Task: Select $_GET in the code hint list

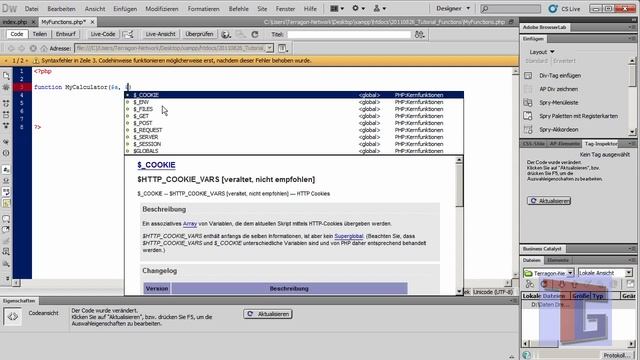Action: [294, 116]
